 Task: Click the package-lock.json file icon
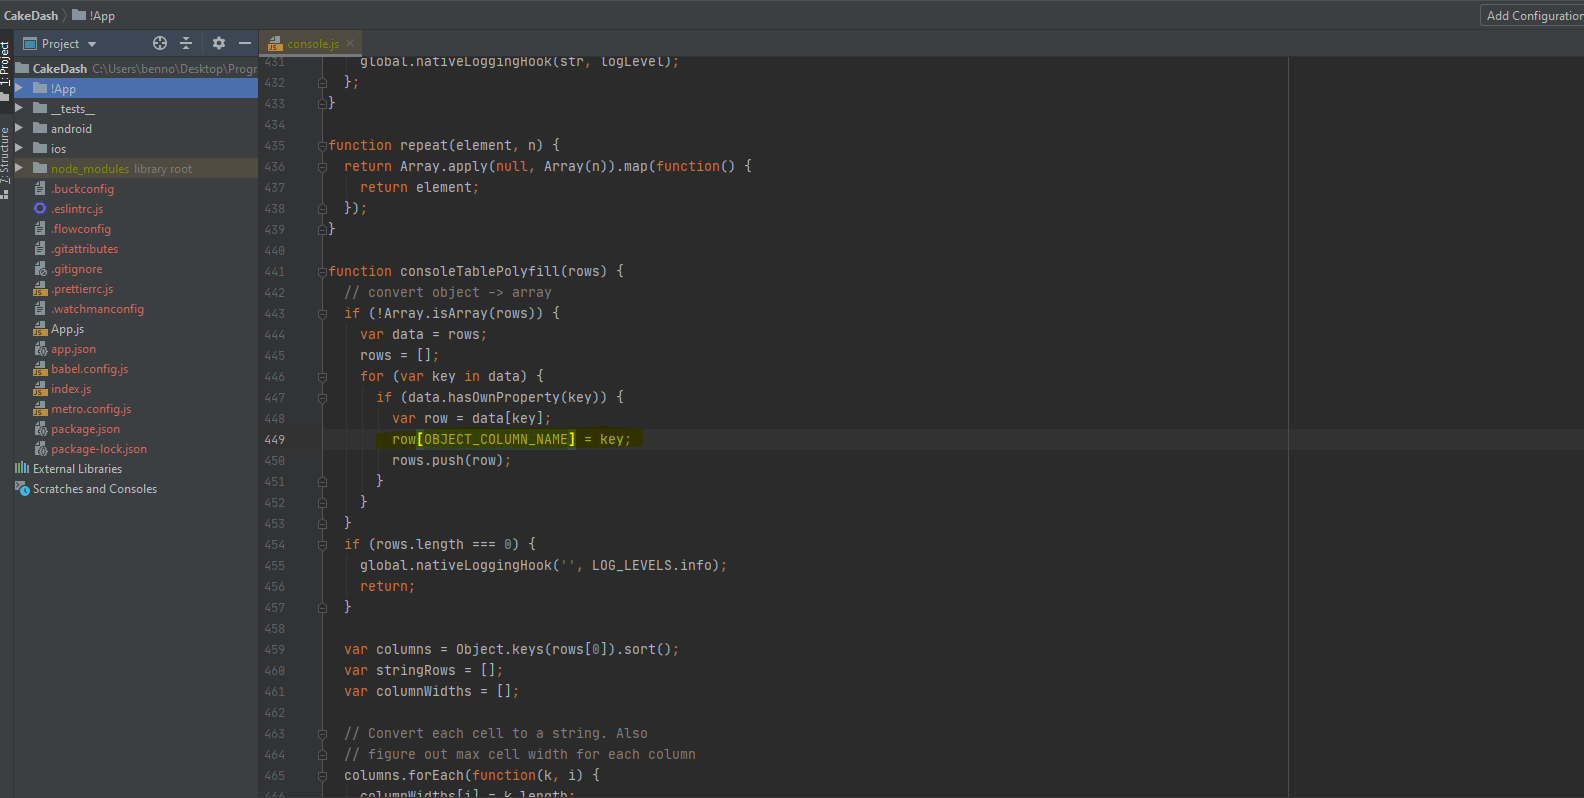coord(40,448)
